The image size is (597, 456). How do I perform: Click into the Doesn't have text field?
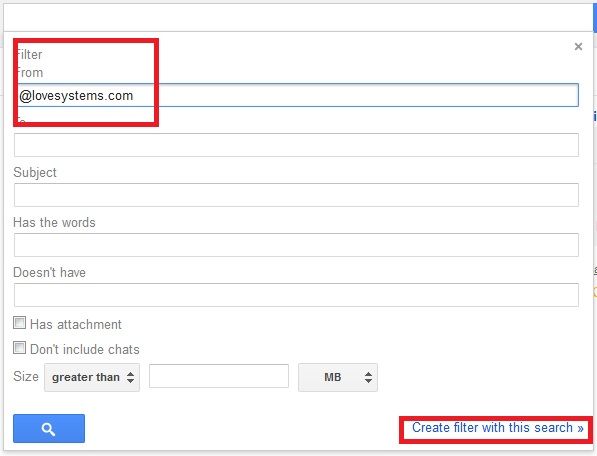tap(296, 295)
